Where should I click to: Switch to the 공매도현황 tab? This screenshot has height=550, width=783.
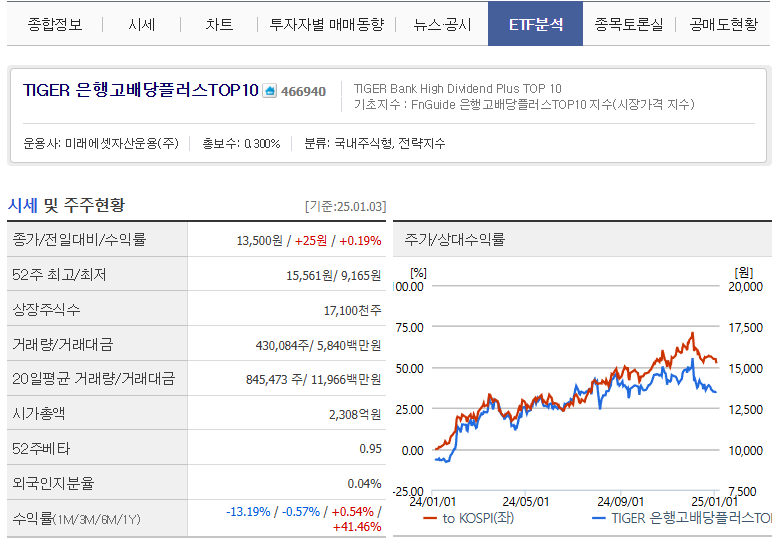click(x=724, y=24)
